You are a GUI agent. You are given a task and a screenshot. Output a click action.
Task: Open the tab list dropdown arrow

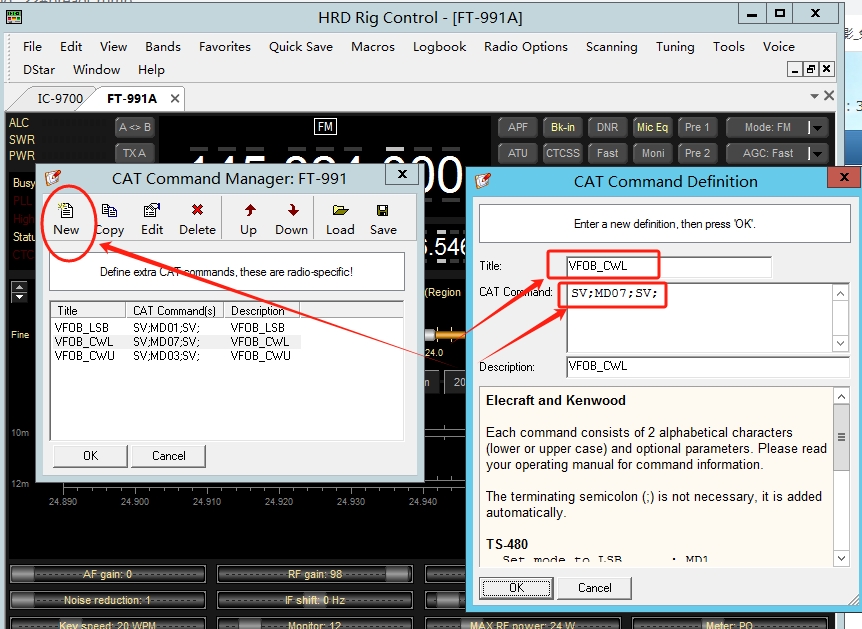click(x=814, y=96)
